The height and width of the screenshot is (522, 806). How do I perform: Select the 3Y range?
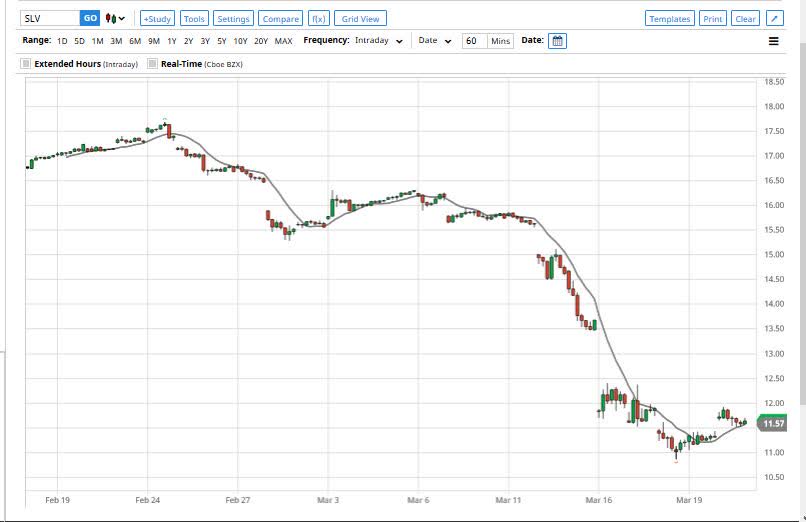205,41
